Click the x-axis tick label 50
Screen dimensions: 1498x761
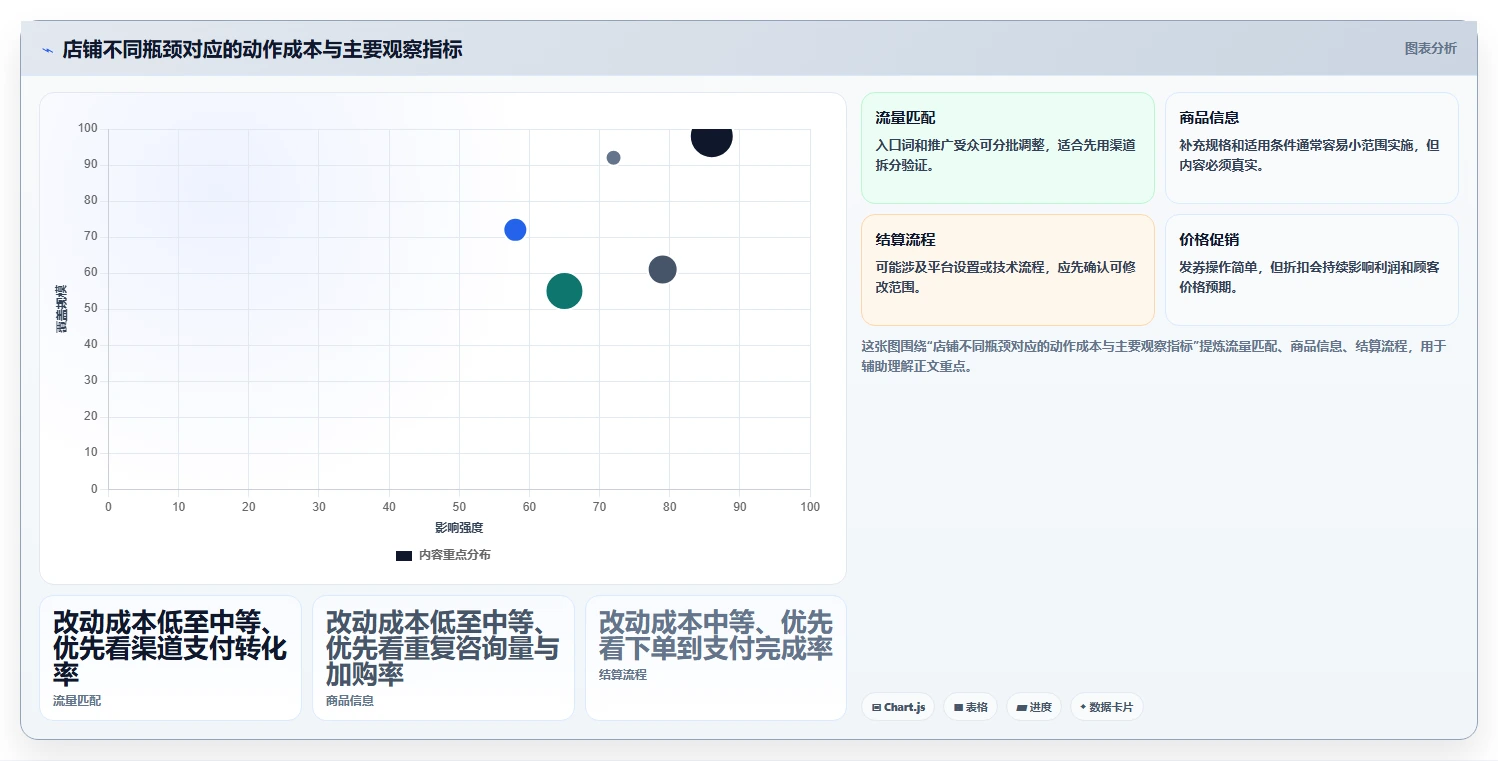(x=459, y=507)
